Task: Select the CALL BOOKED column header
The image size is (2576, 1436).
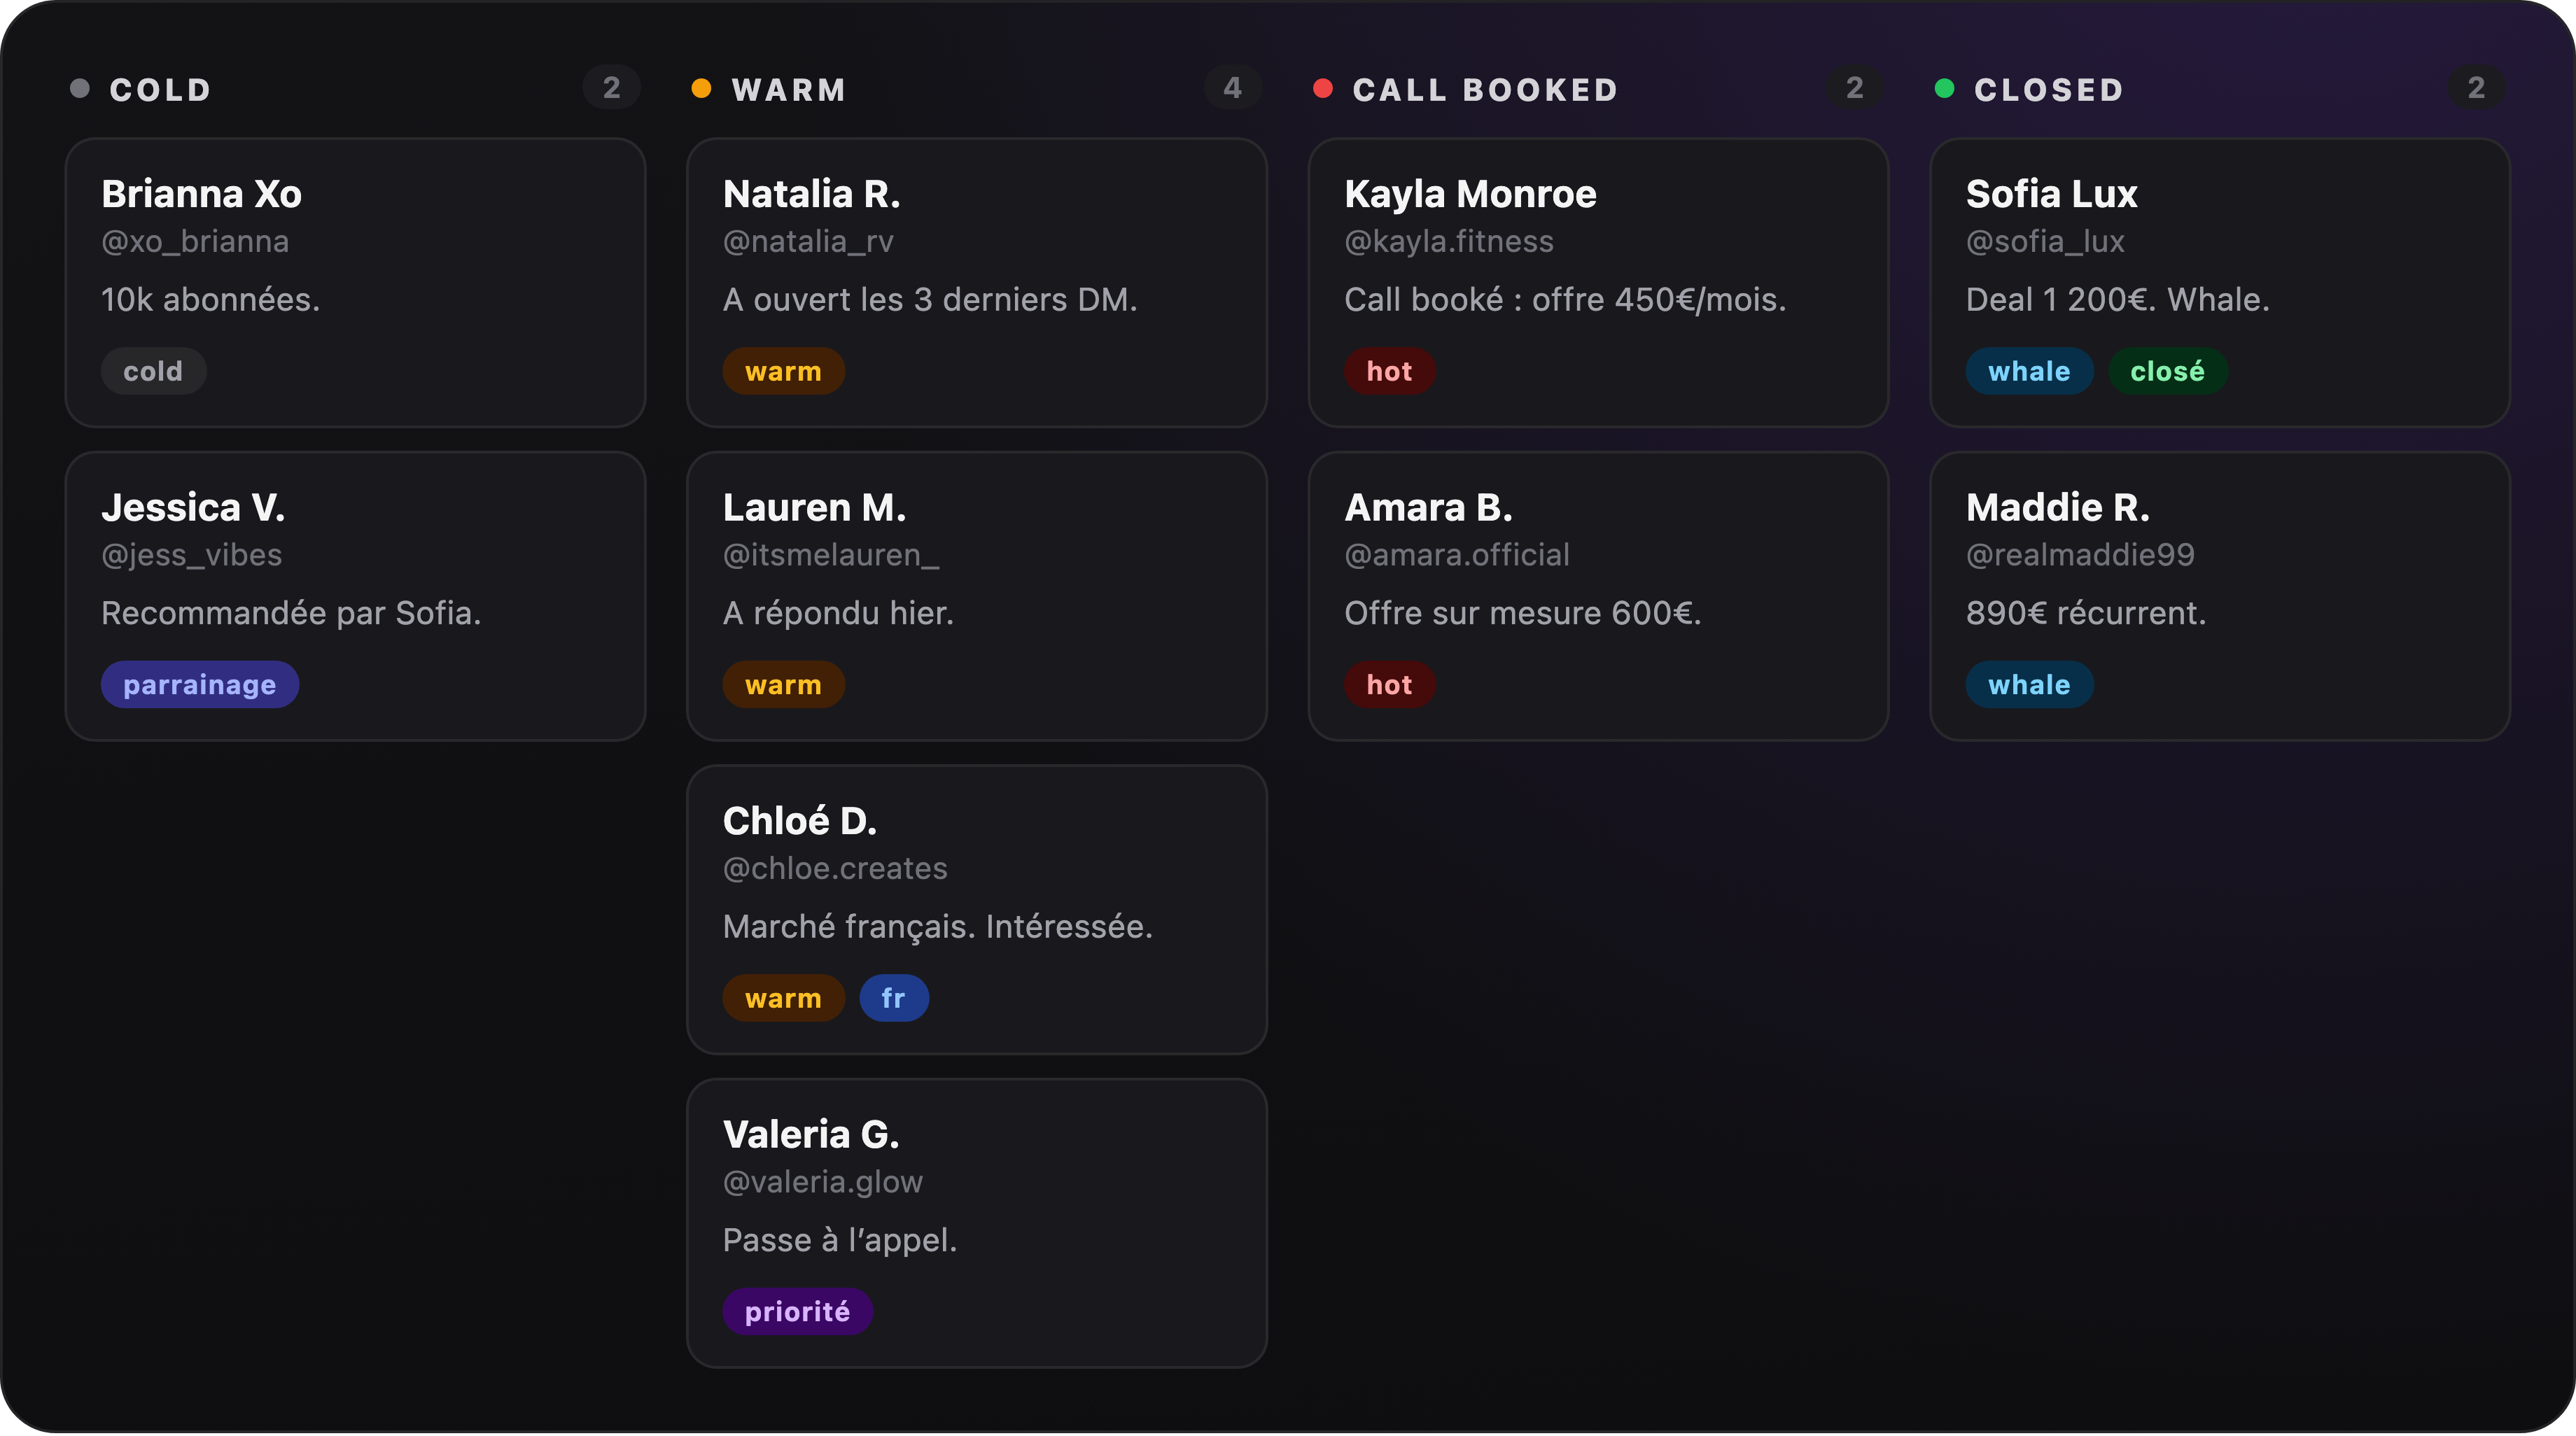Action: pos(1485,89)
